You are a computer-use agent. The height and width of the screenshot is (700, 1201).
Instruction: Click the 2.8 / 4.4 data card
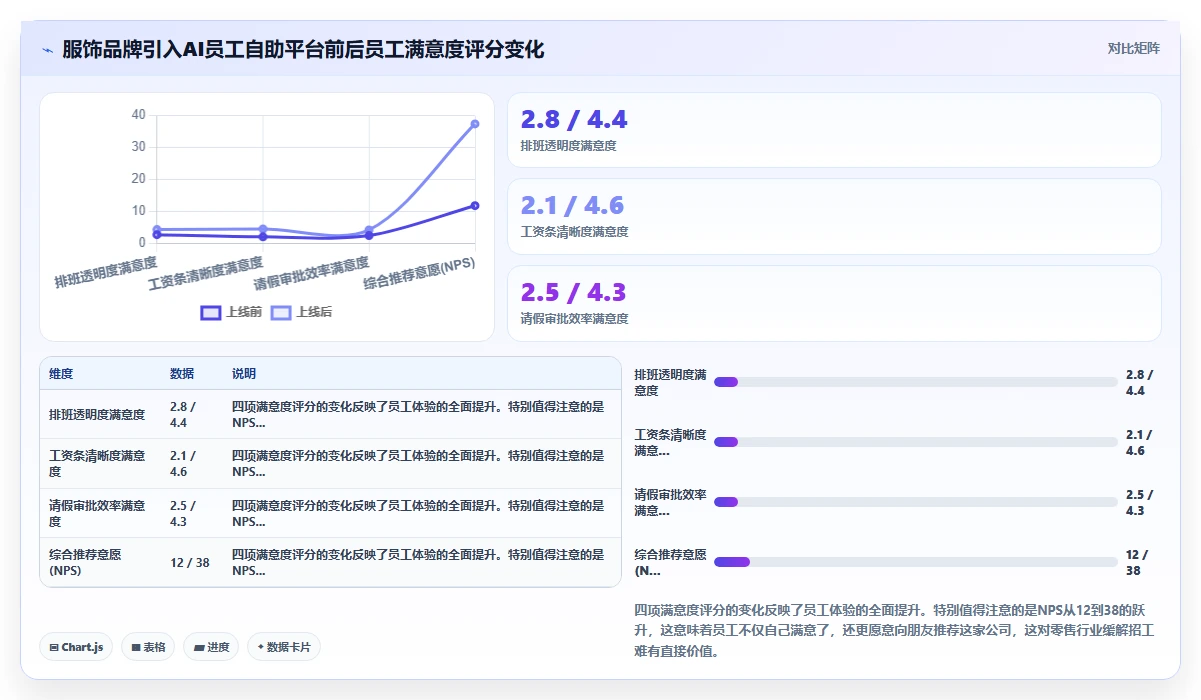(834, 130)
